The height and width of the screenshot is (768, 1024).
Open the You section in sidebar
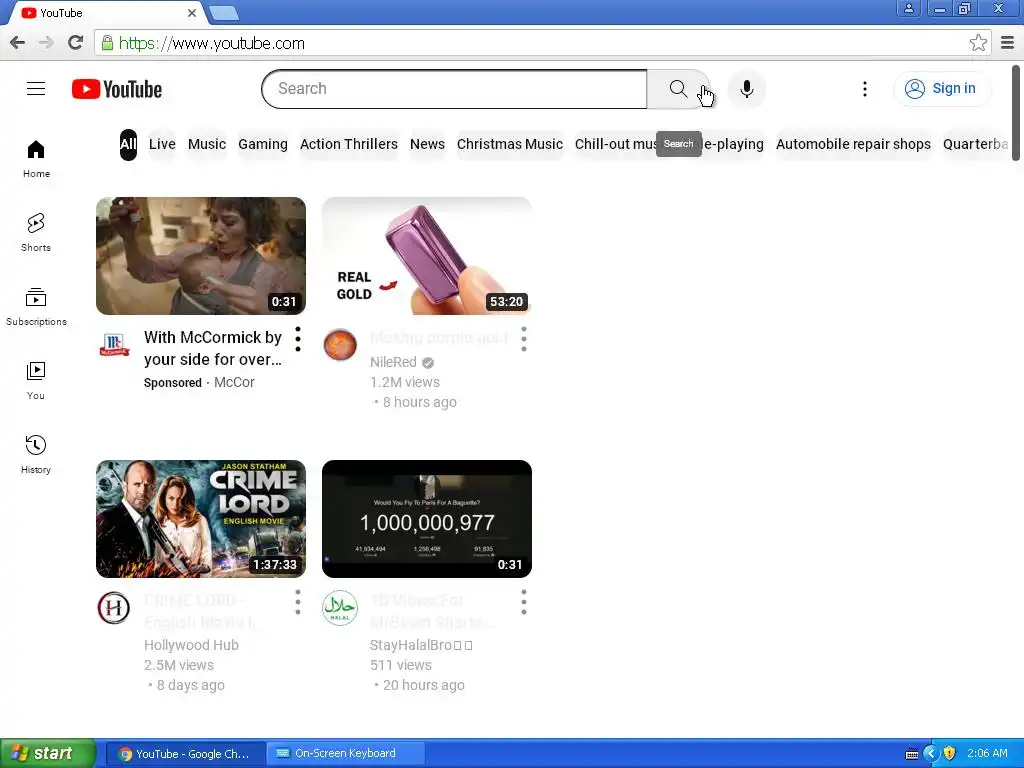tap(36, 381)
